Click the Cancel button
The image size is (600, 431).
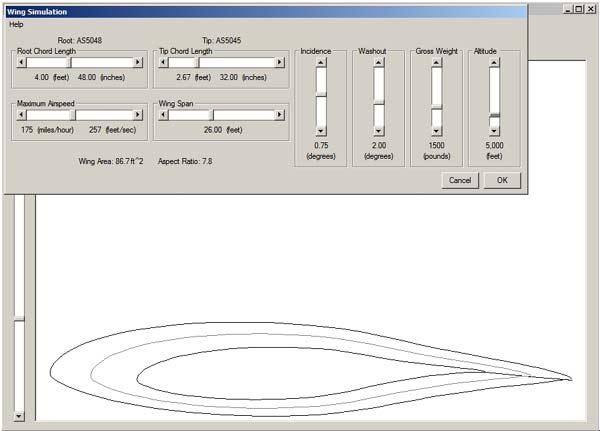[460, 180]
